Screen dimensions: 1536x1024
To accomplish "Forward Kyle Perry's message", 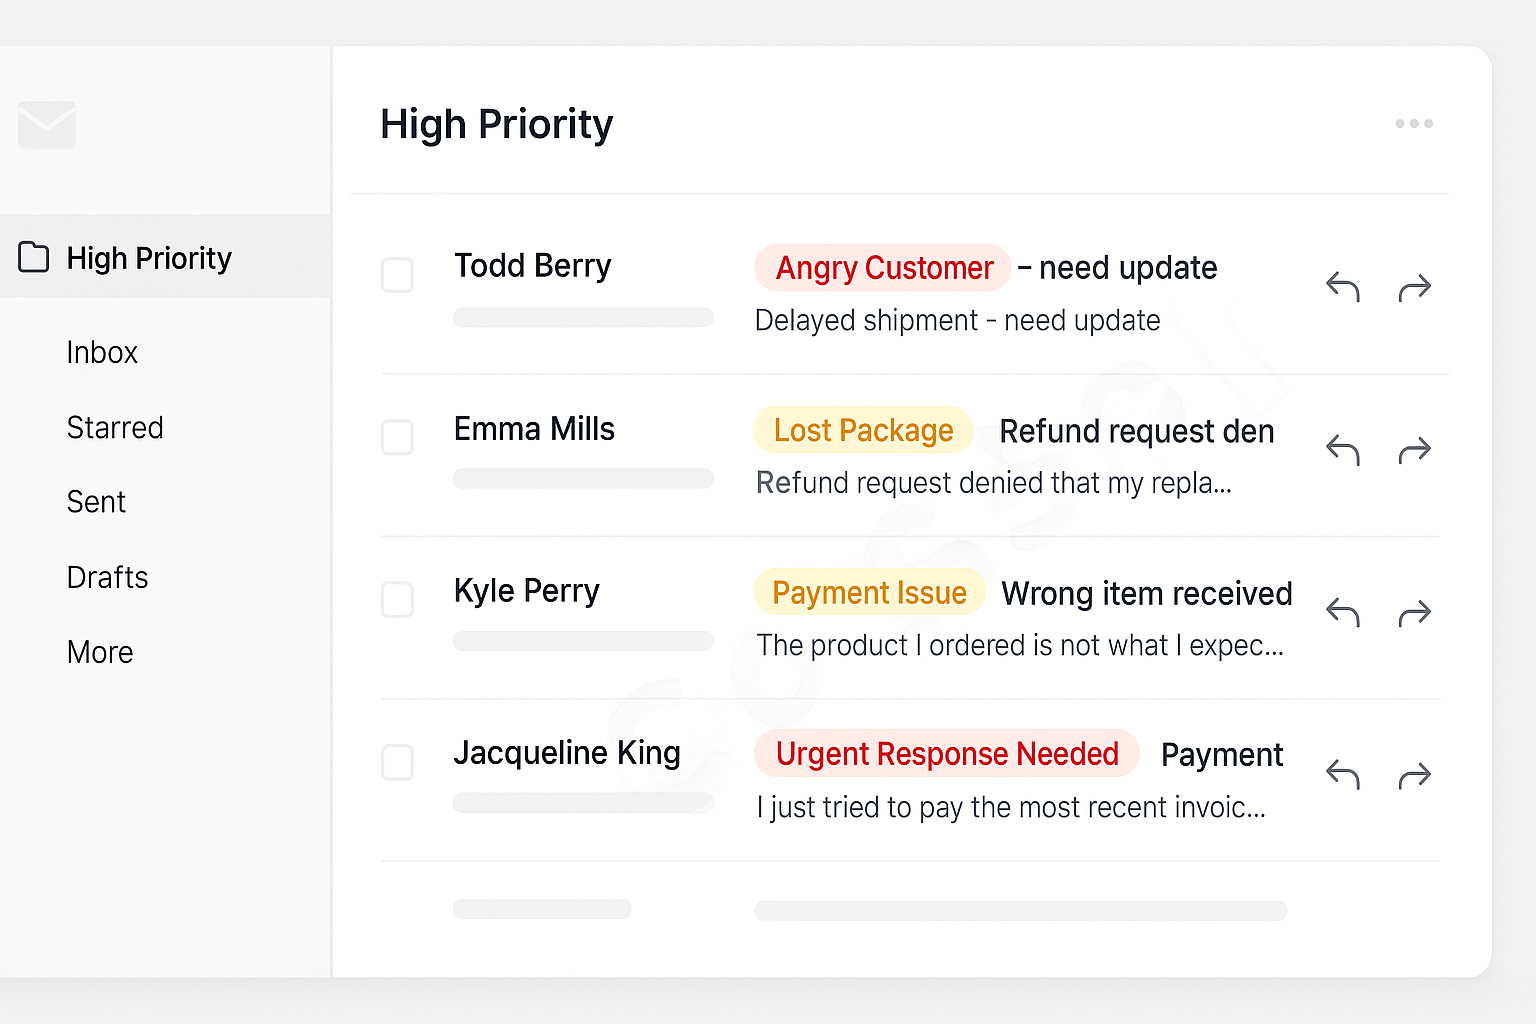I will (1415, 612).
